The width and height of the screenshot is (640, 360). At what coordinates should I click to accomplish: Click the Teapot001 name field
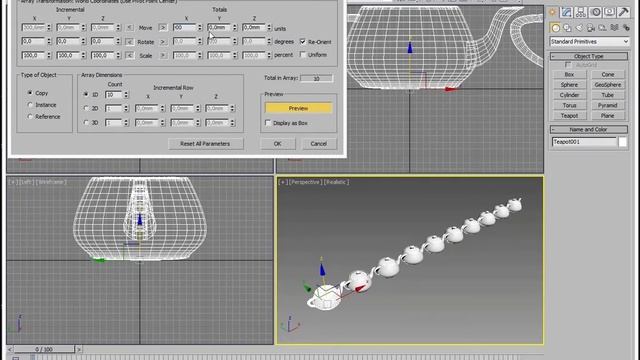(x=584, y=142)
